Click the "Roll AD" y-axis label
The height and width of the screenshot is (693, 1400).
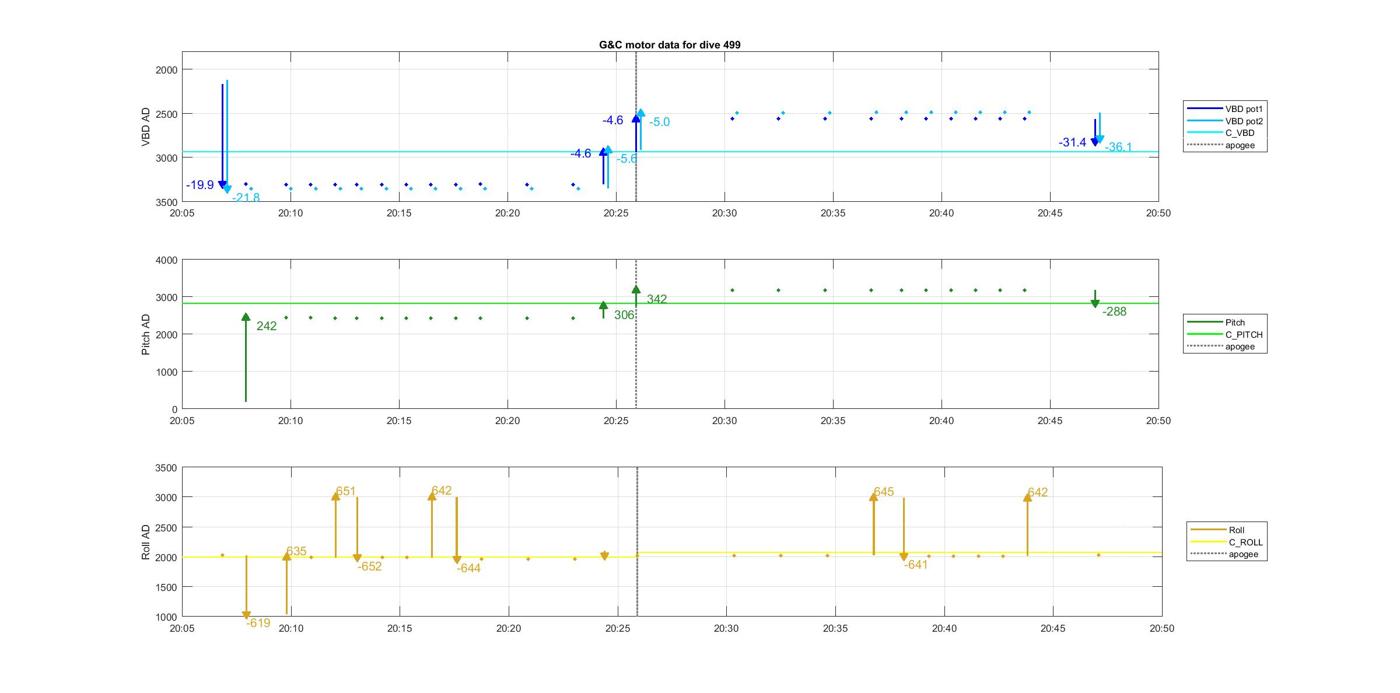pyautogui.click(x=146, y=541)
